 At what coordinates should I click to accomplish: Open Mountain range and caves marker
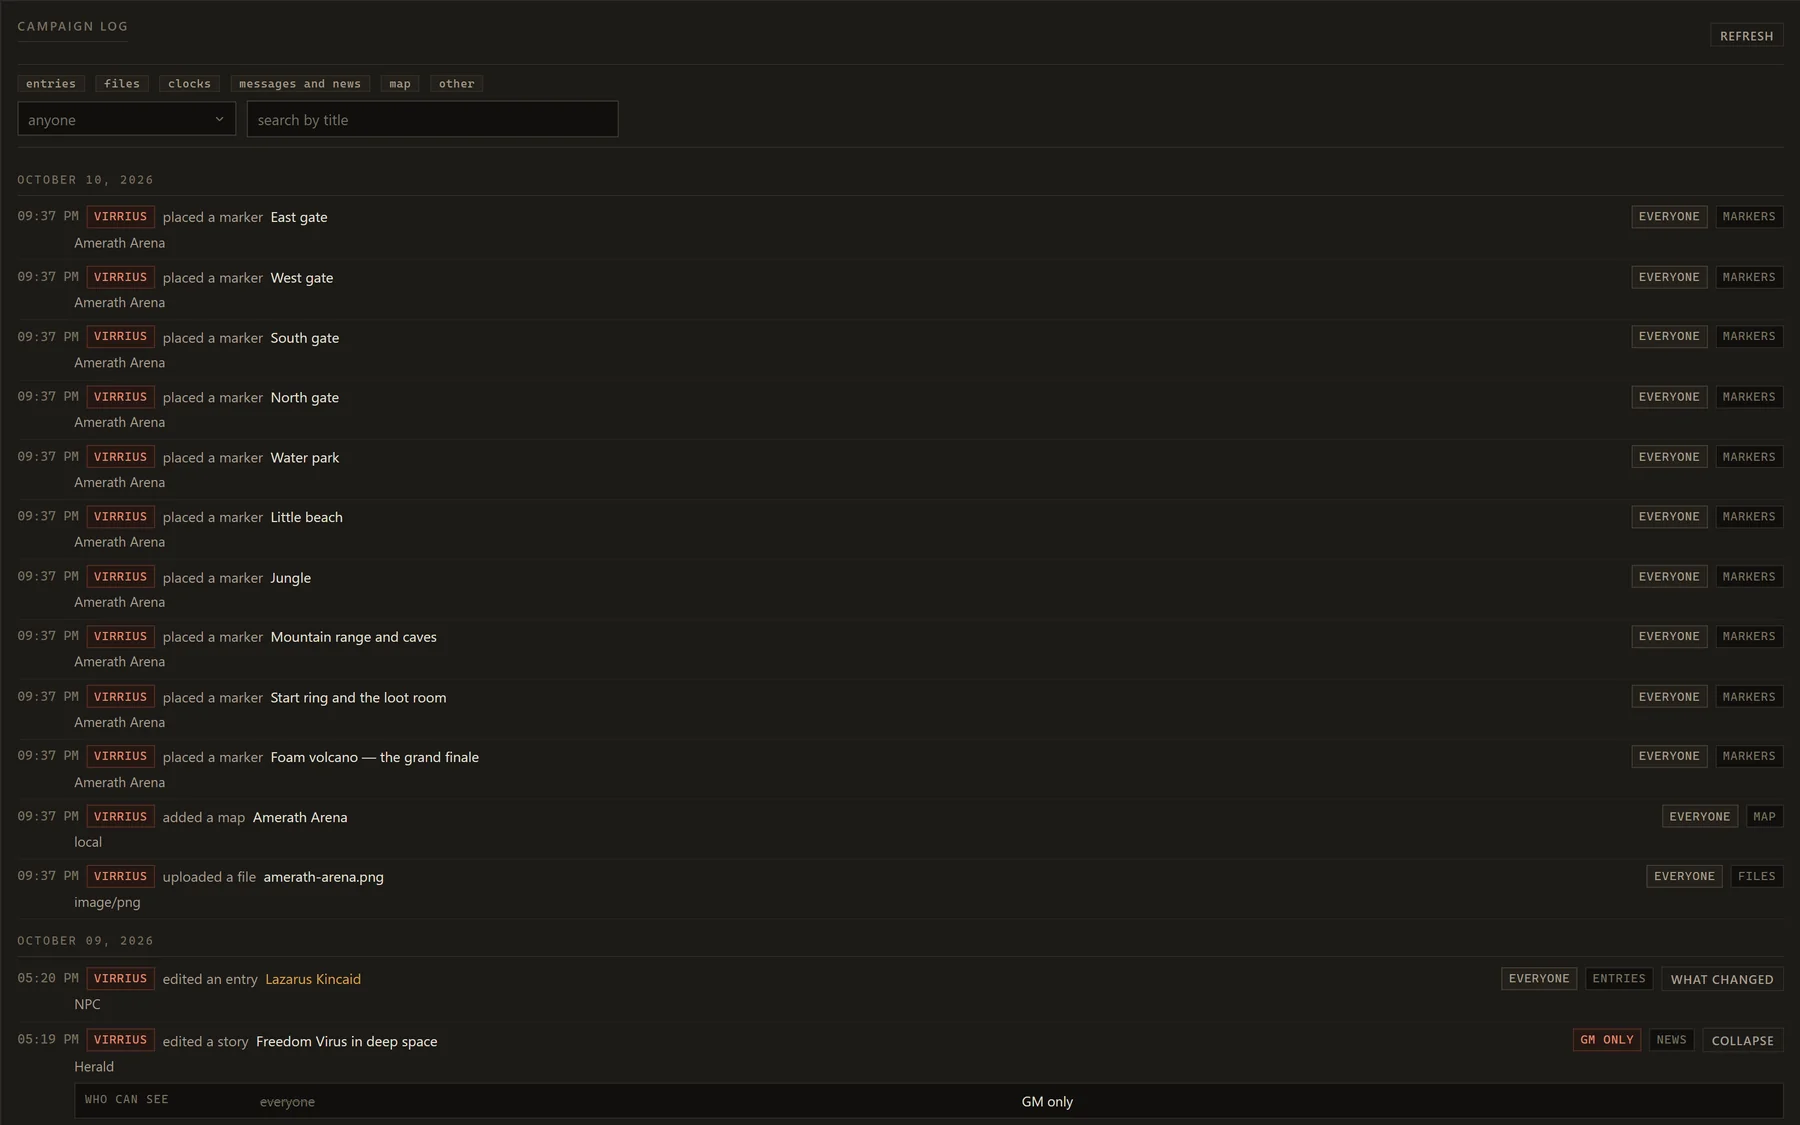click(x=354, y=637)
